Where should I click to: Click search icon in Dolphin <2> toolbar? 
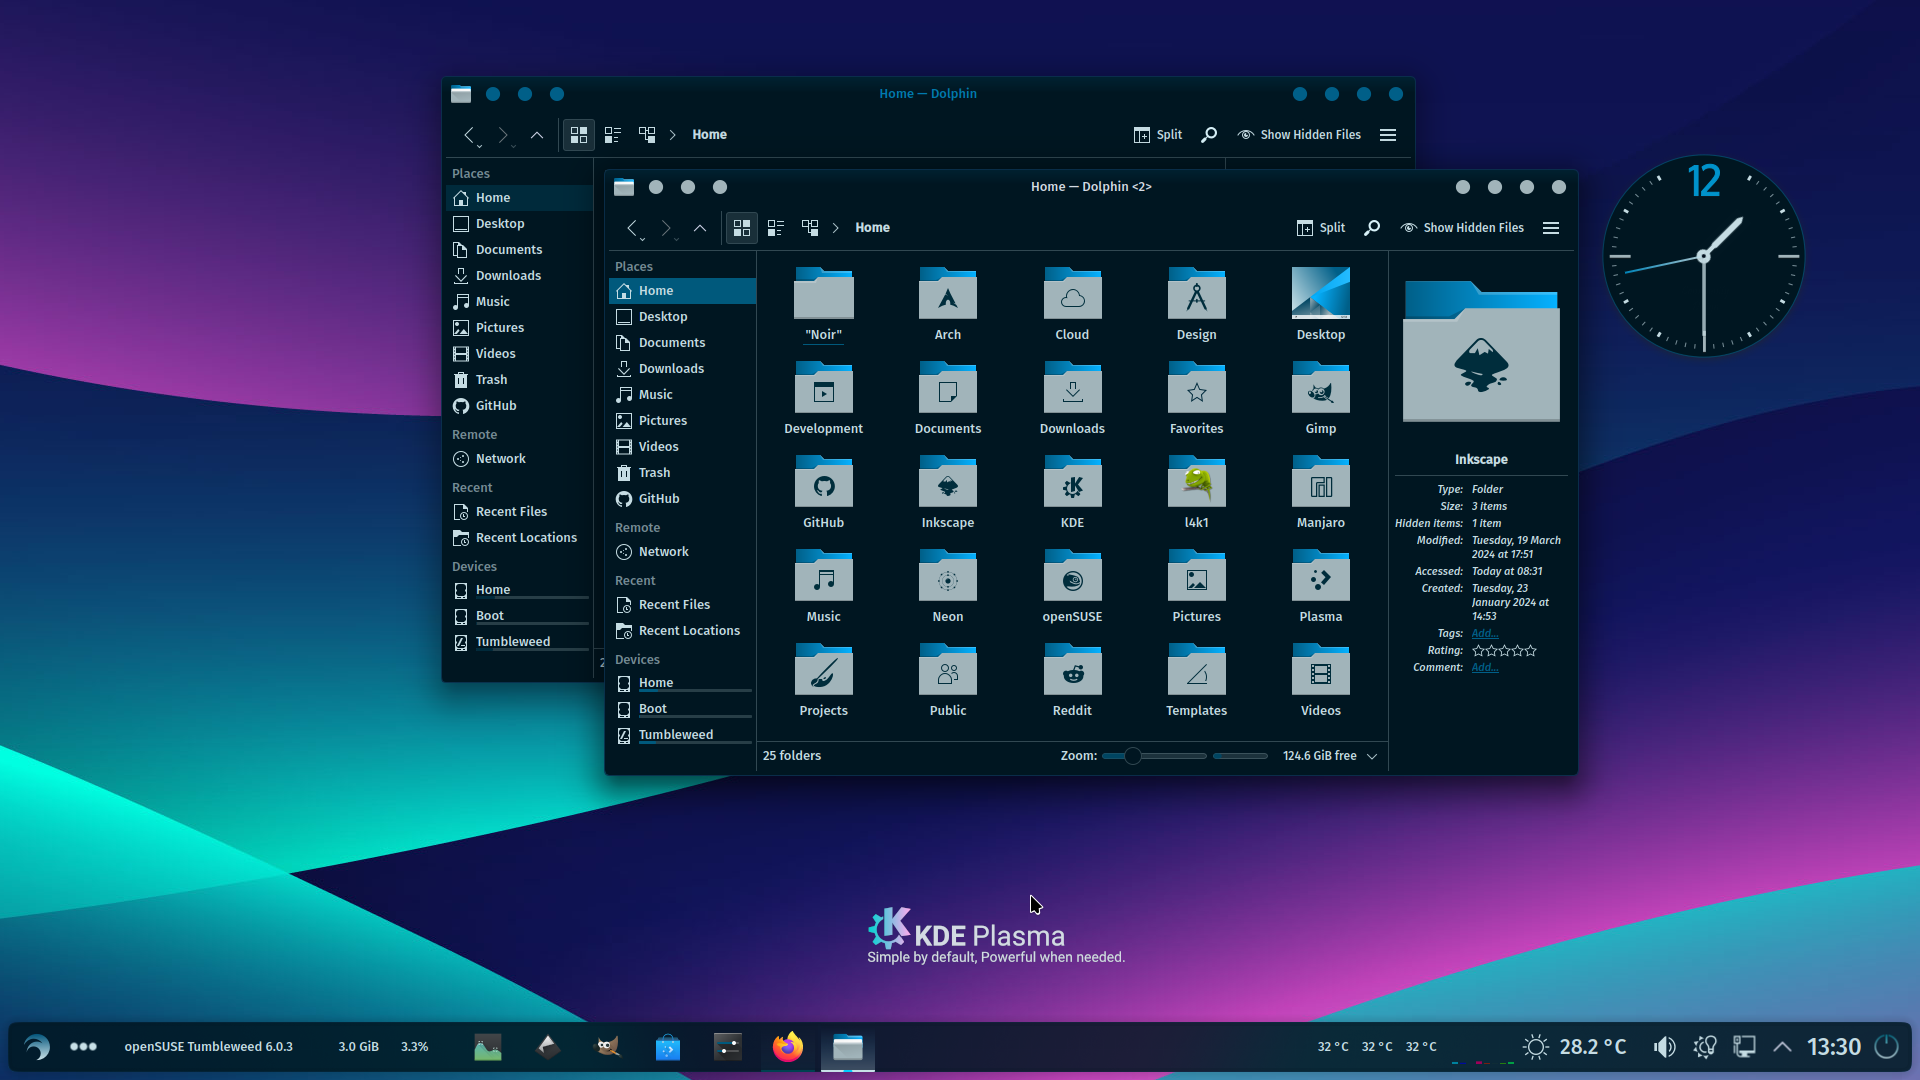pyautogui.click(x=1372, y=228)
